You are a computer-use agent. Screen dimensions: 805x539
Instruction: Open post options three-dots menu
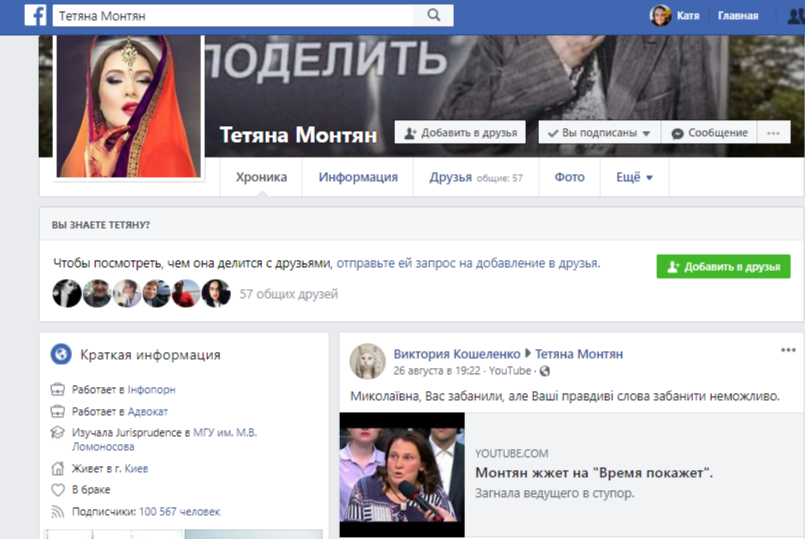click(788, 350)
